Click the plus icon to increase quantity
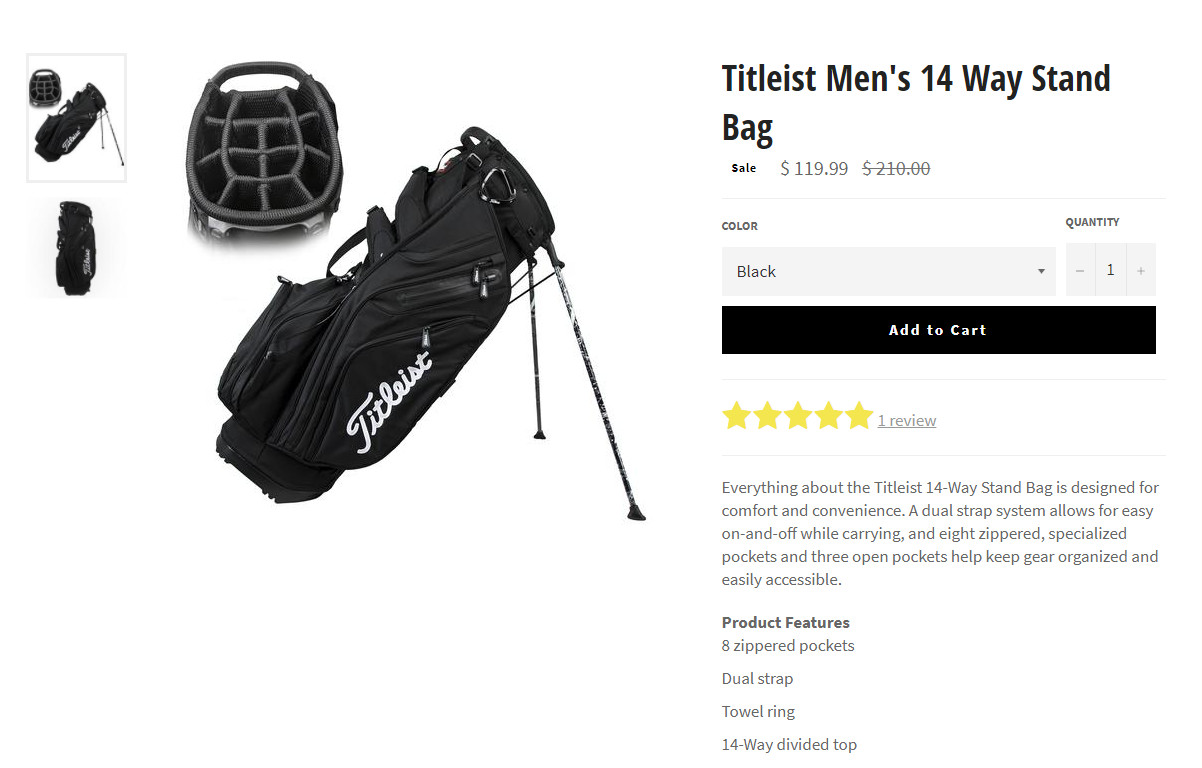 1140,271
